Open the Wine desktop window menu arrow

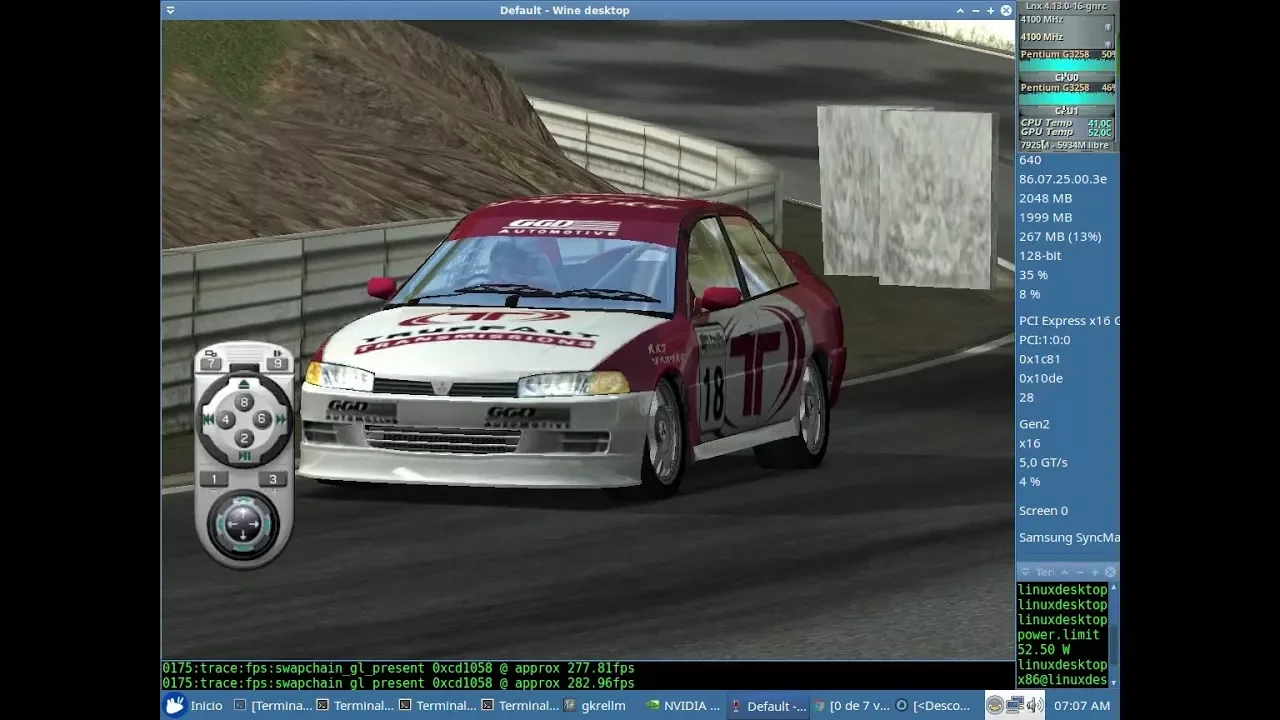[170, 10]
